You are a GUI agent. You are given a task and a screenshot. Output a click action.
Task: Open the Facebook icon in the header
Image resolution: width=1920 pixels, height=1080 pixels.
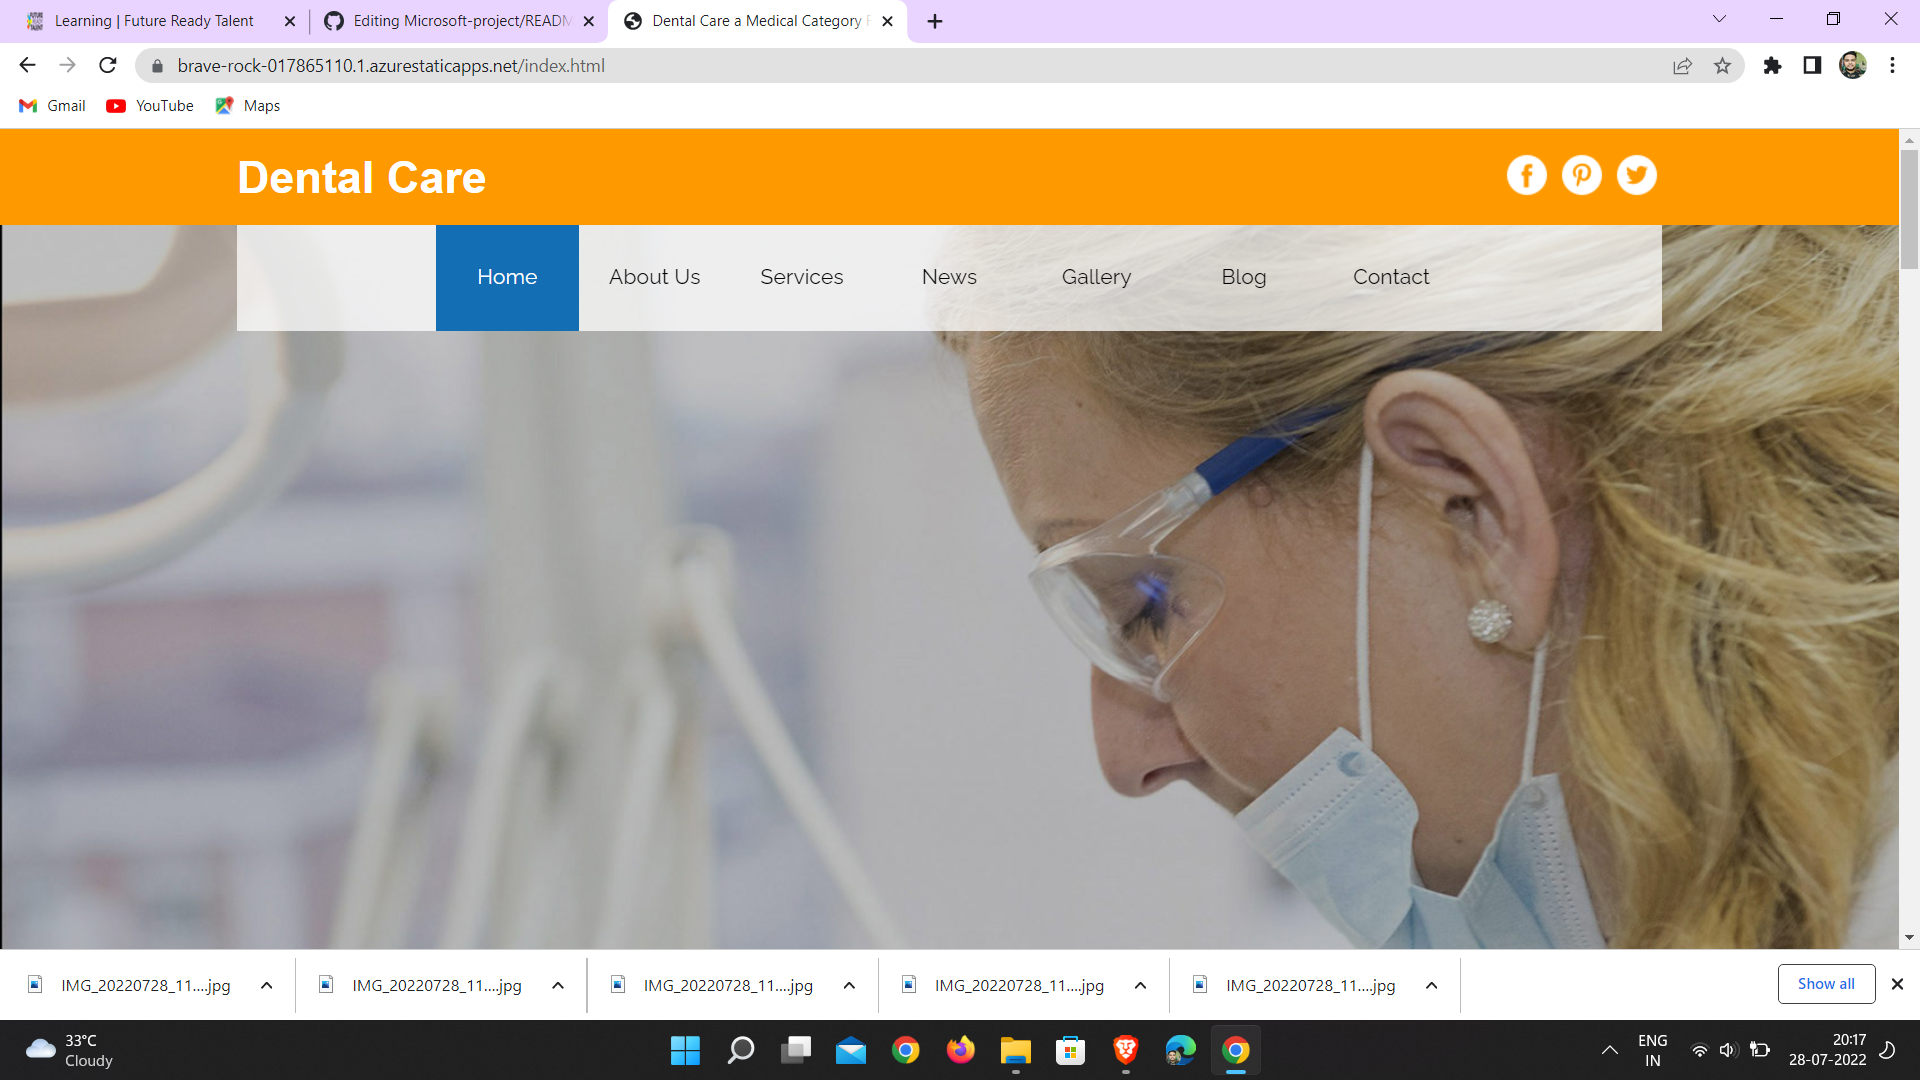1526,175
